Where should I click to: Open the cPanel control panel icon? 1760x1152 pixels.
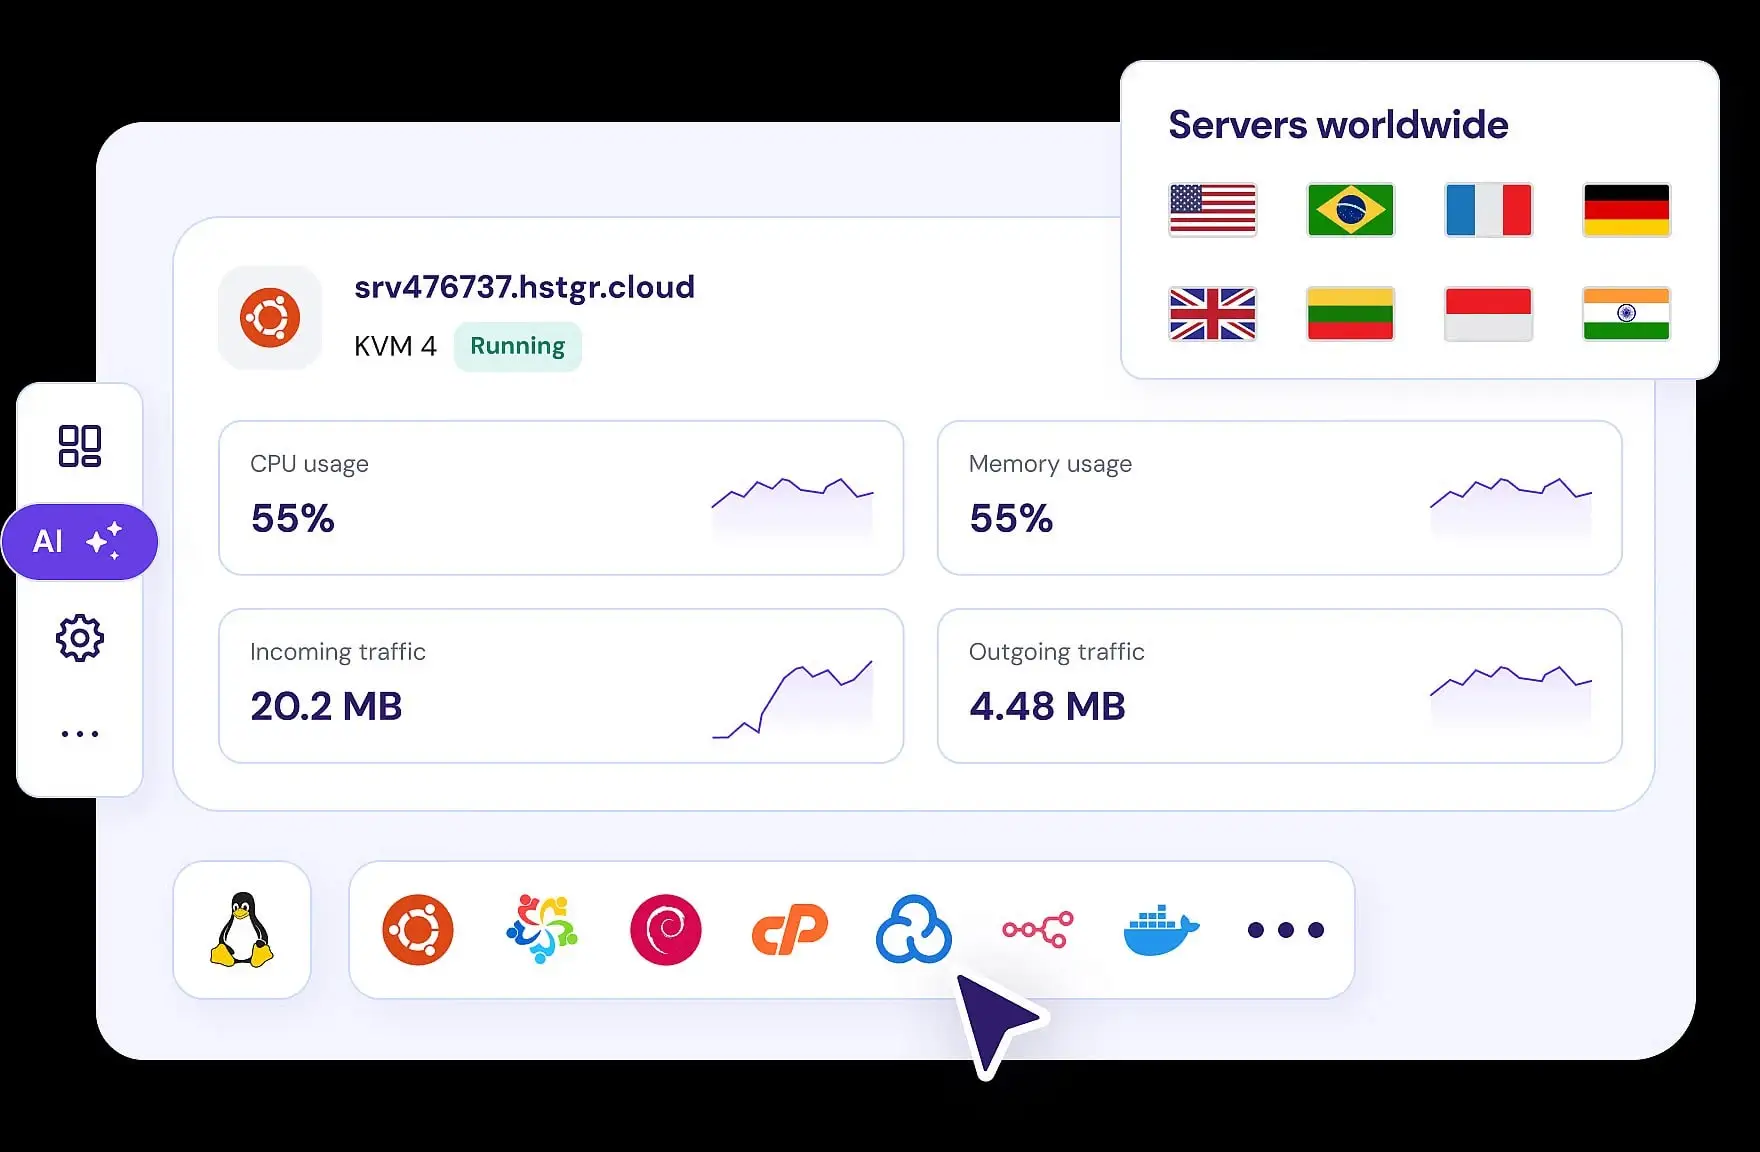pos(789,930)
